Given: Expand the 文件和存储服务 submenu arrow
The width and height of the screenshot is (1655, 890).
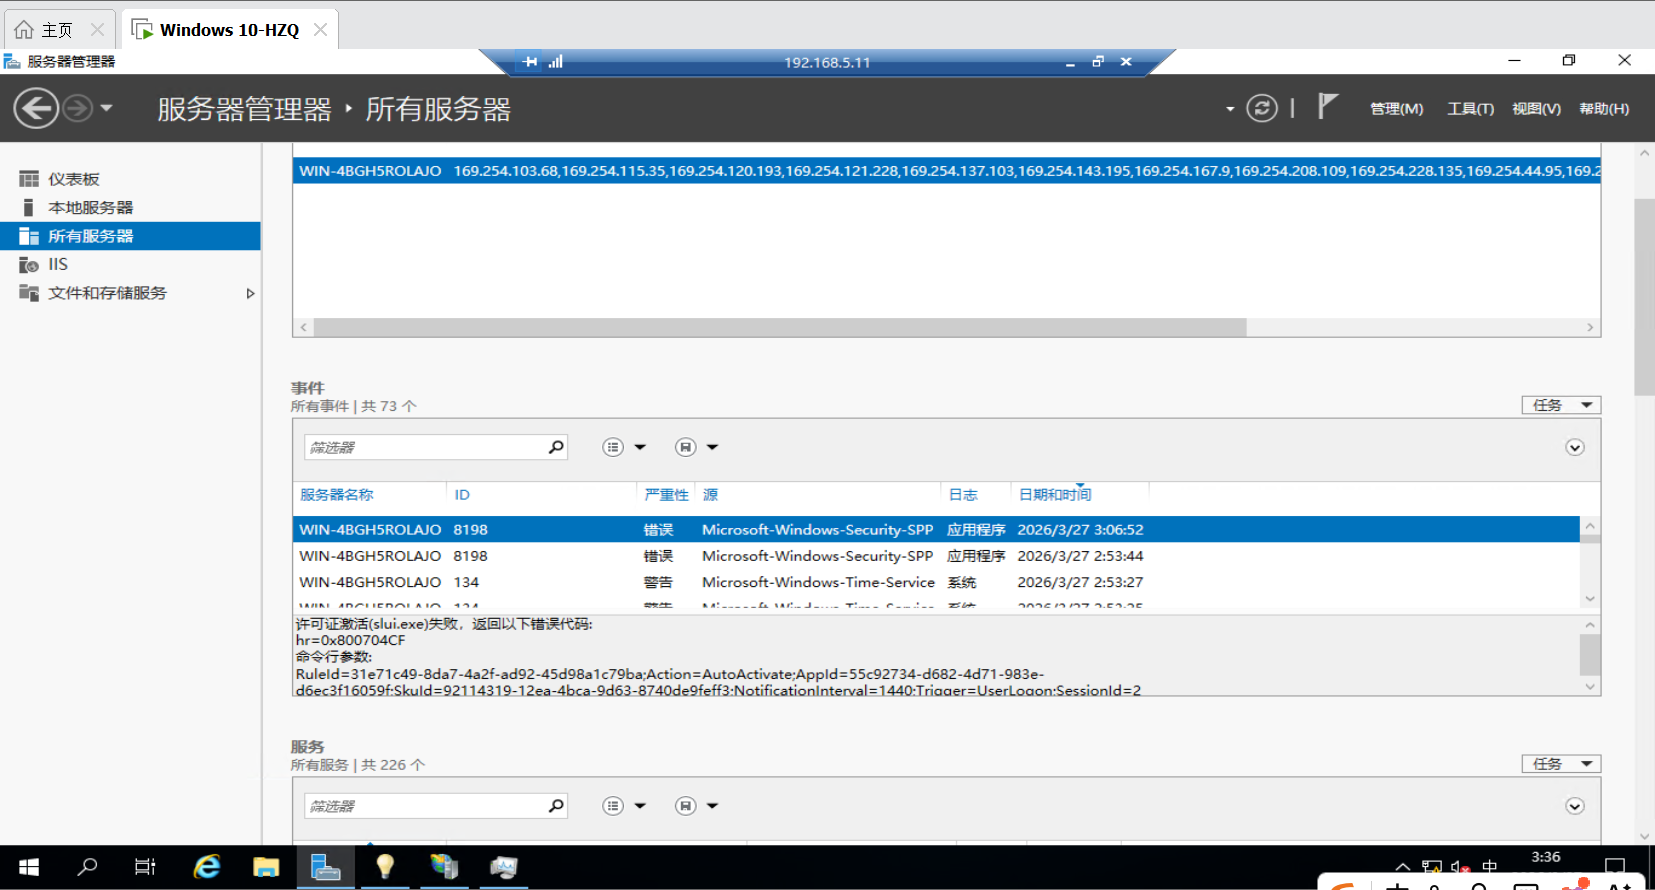Looking at the screenshot, I should [250, 293].
